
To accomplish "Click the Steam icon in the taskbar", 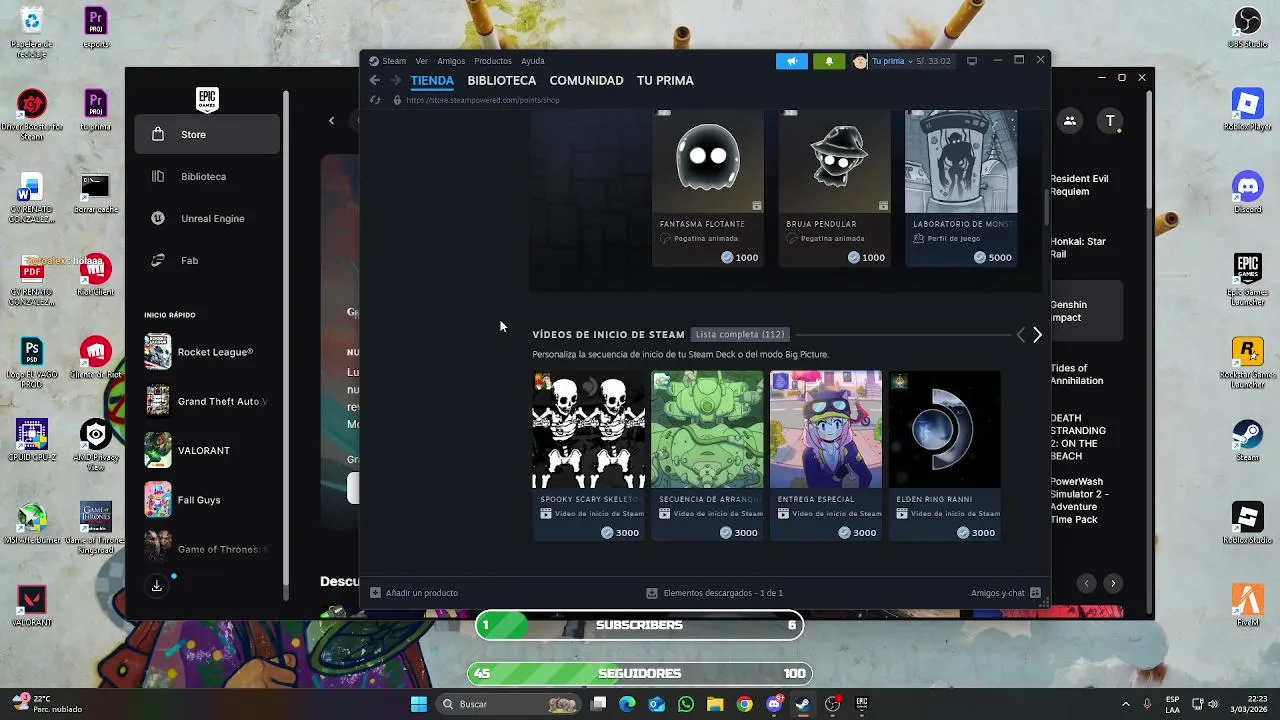I will point(802,704).
